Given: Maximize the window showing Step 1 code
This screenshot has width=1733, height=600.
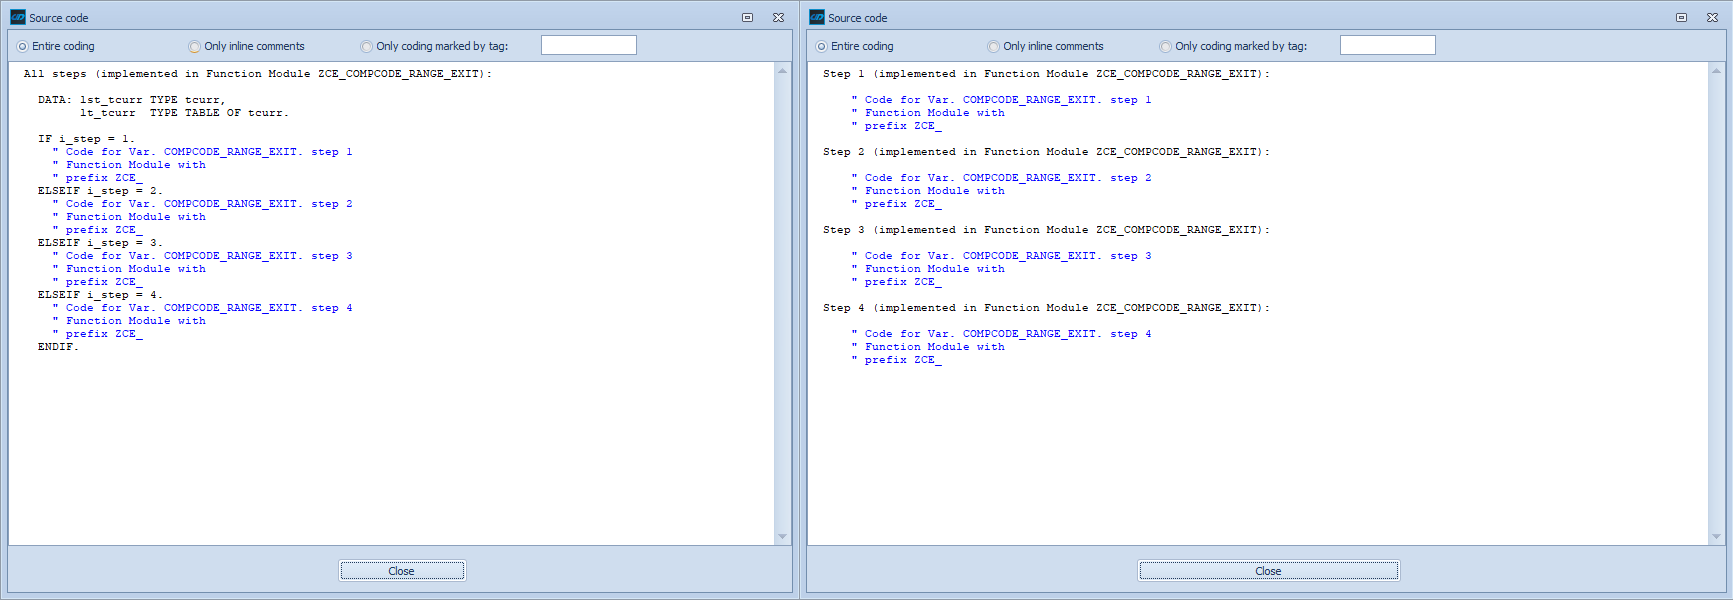Looking at the screenshot, I should pyautogui.click(x=1681, y=18).
